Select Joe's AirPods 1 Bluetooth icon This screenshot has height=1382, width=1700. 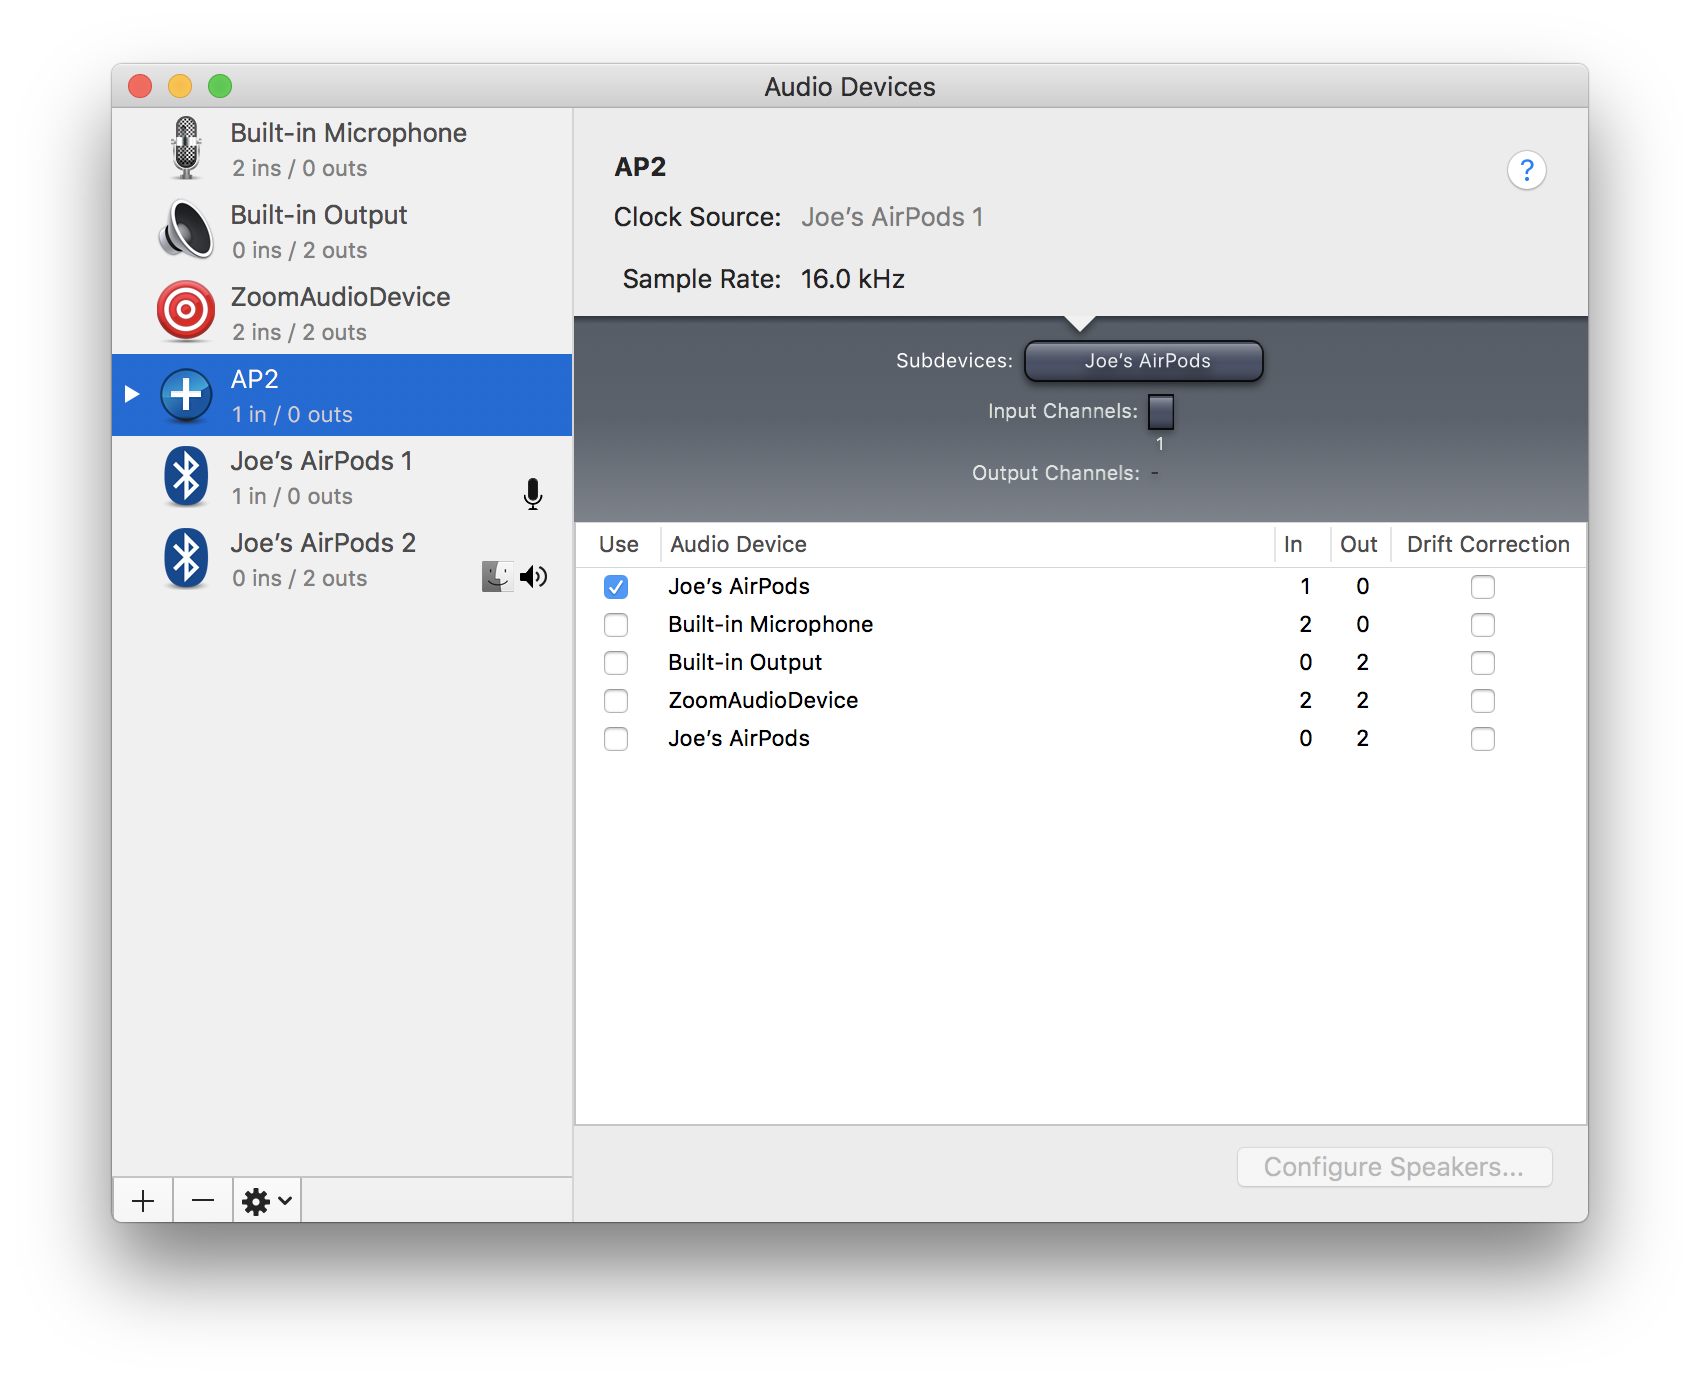tap(186, 476)
